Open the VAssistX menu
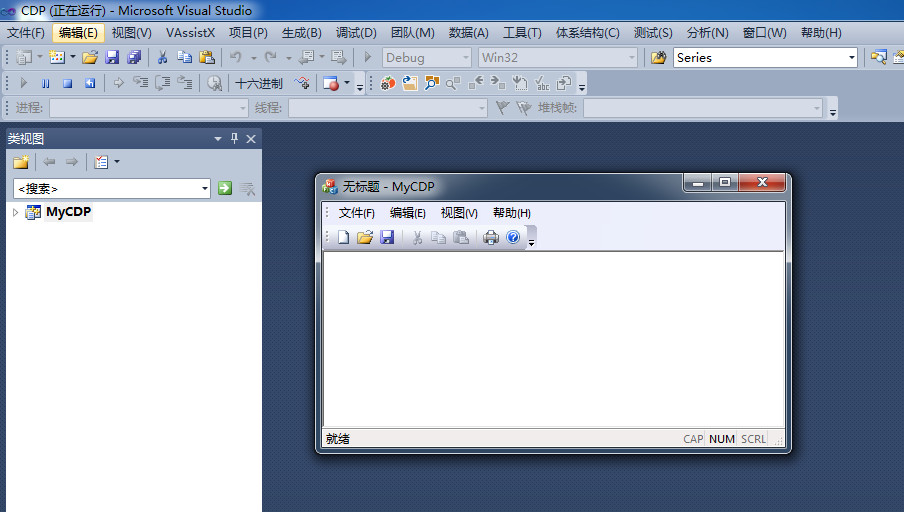The image size is (904, 512). point(190,33)
